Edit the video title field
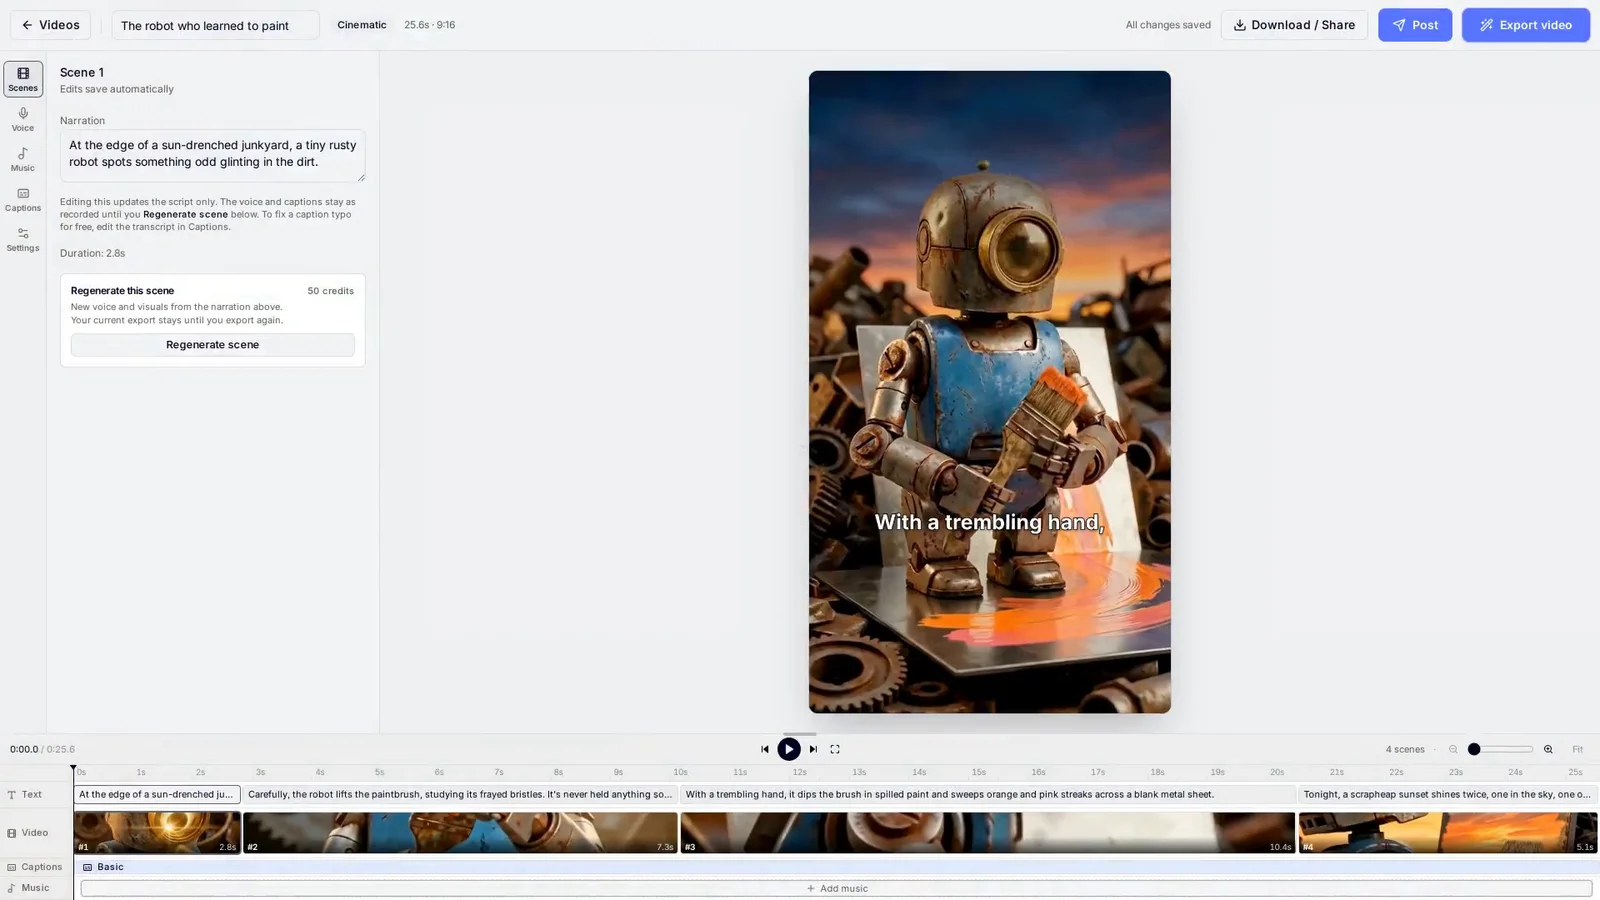 click(215, 25)
